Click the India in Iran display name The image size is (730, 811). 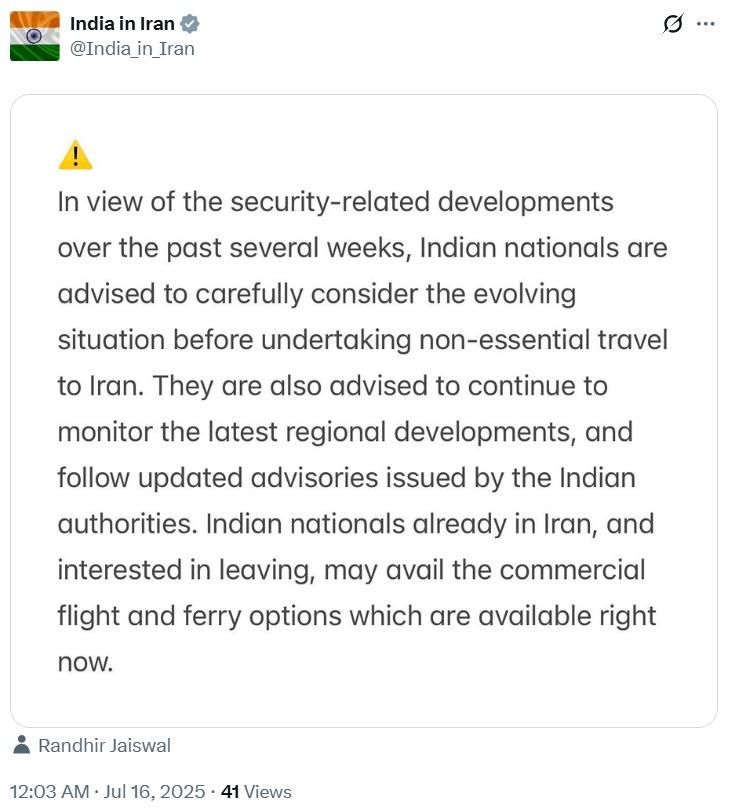(122, 24)
